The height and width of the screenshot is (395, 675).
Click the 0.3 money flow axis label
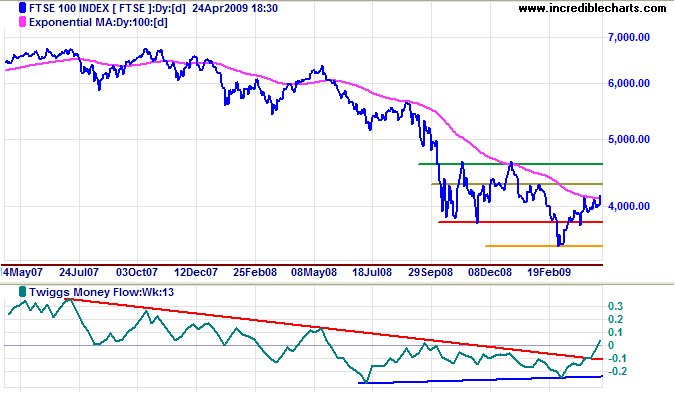pyautogui.click(x=615, y=306)
